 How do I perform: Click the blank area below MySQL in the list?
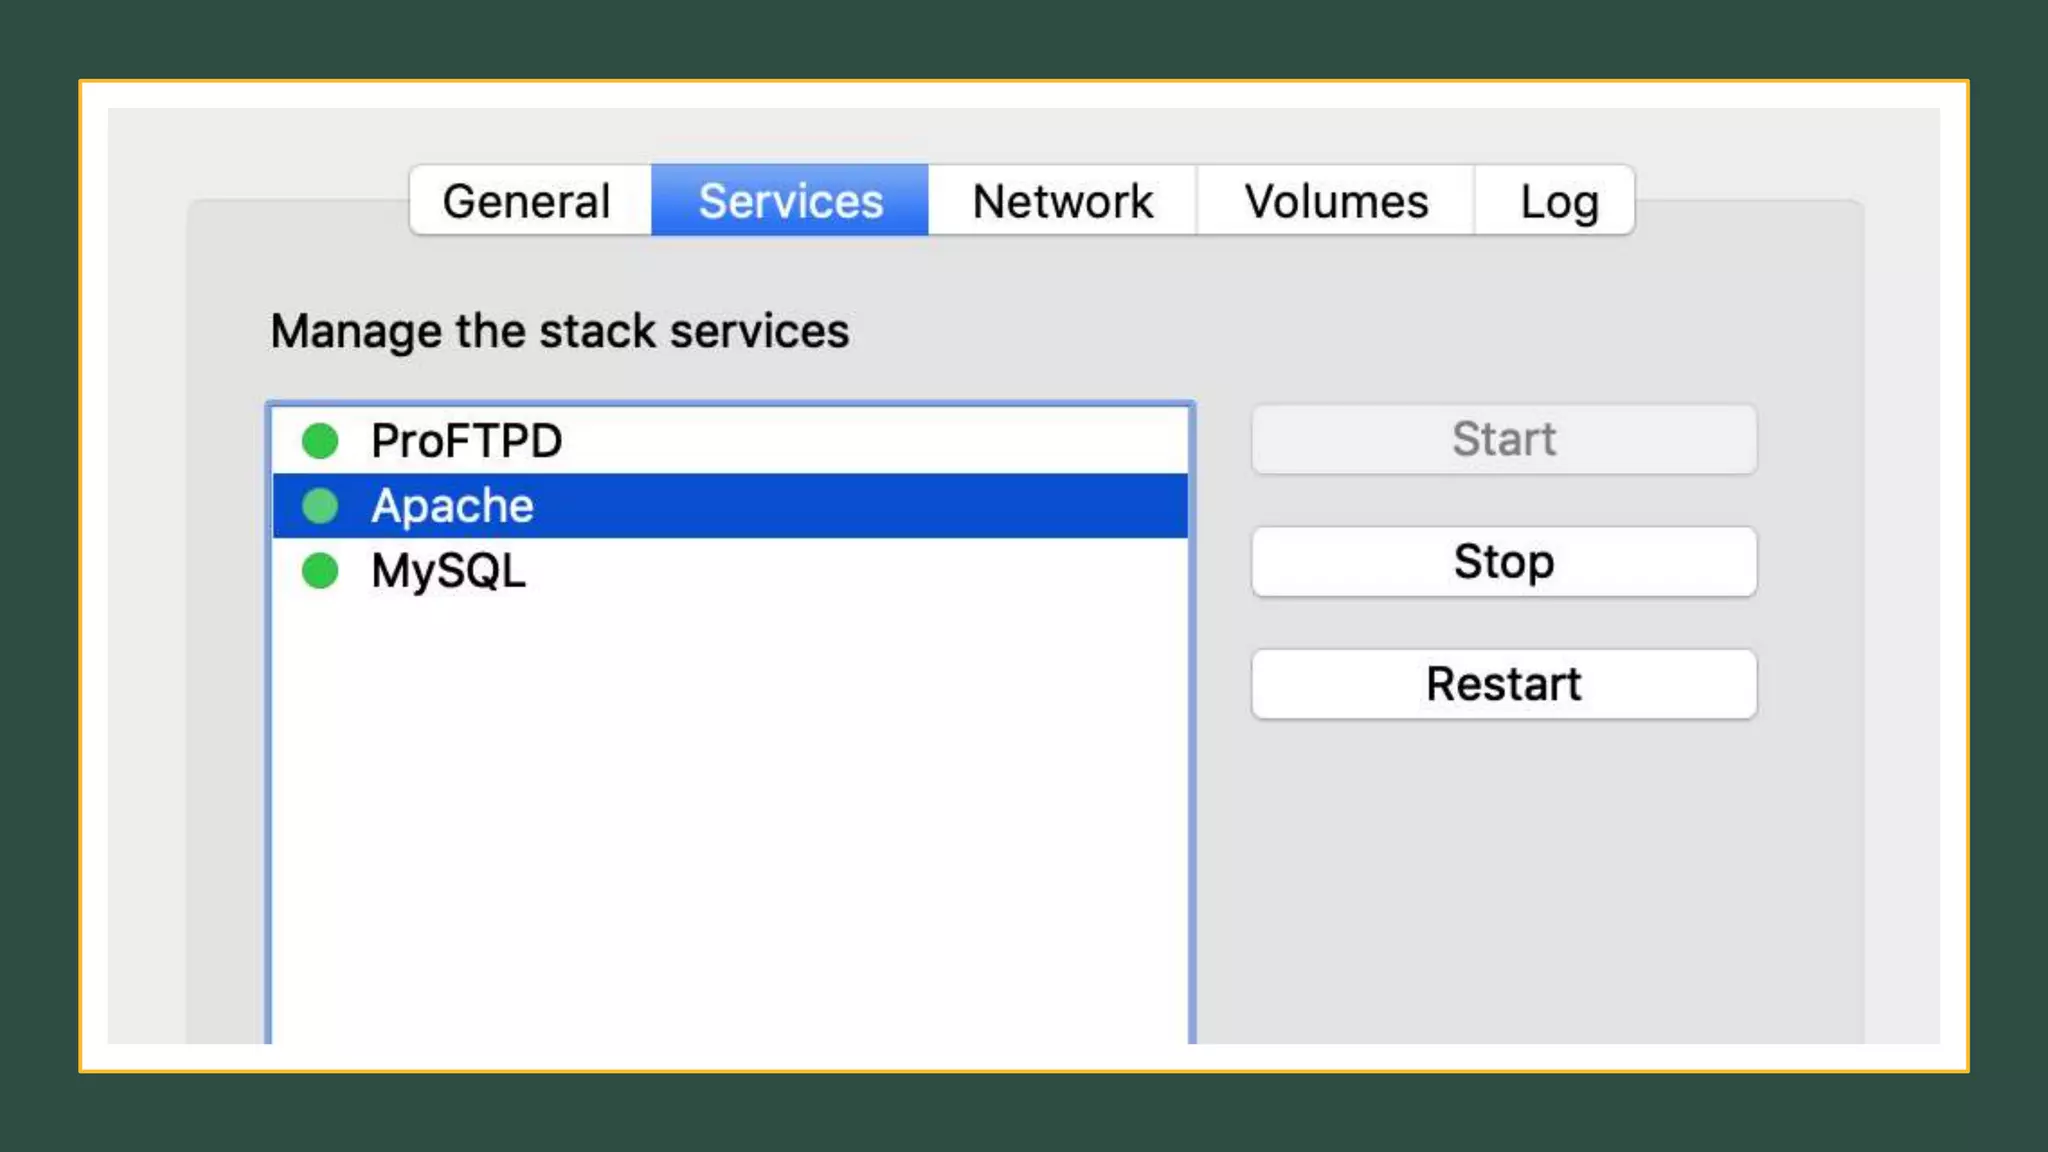point(730,800)
